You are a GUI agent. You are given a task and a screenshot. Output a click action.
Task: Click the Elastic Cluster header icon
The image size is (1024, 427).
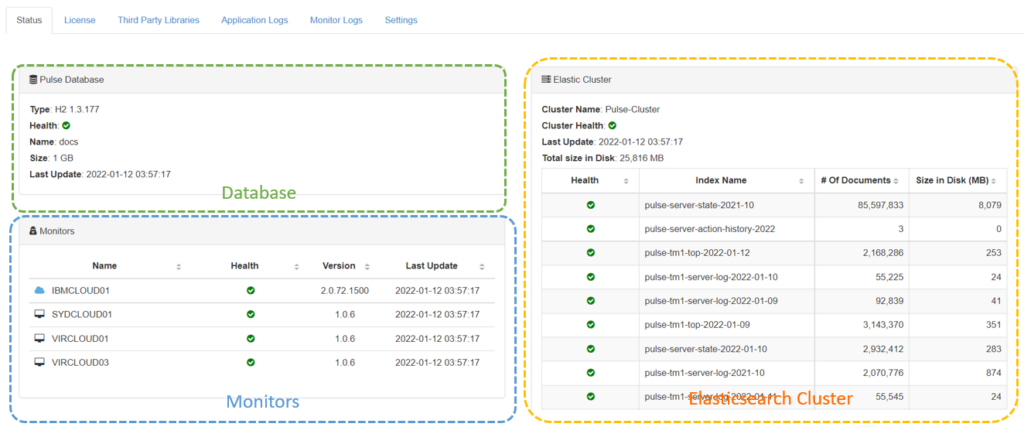(546, 79)
